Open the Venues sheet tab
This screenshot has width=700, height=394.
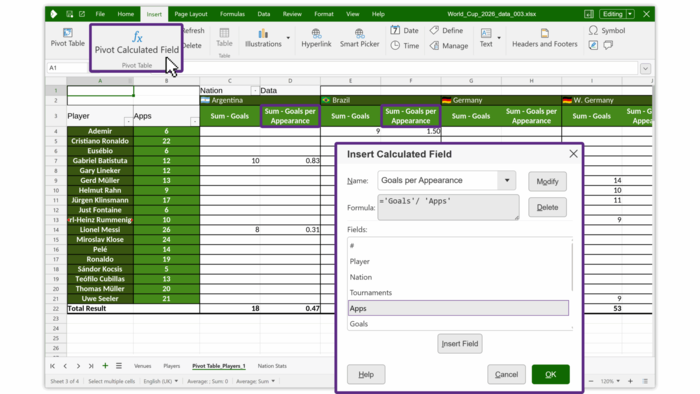pyautogui.click(x=143, y=366)
